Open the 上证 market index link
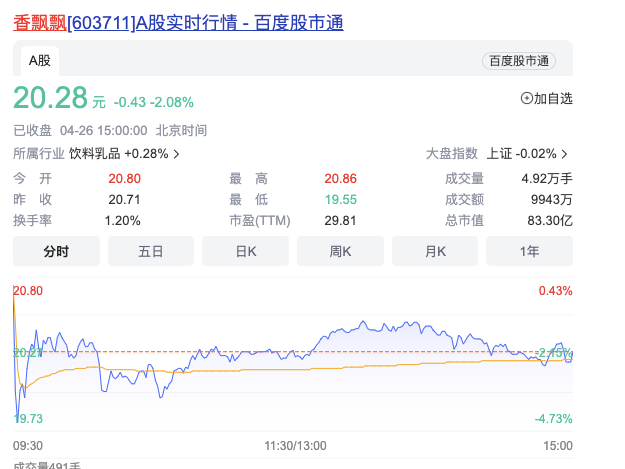 click(x=498, y=154)
